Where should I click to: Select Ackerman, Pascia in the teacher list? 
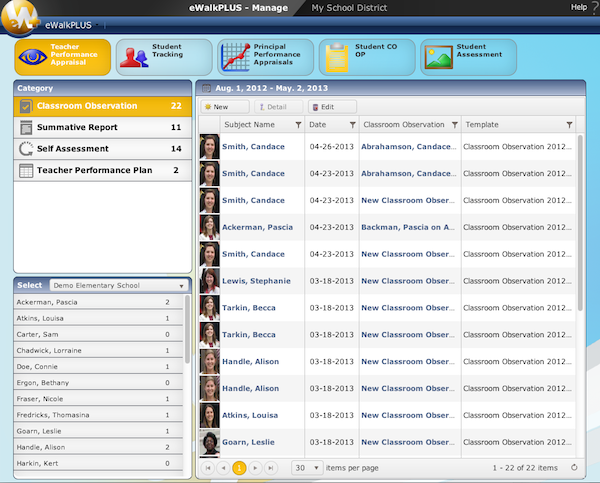tap(98, 302)
